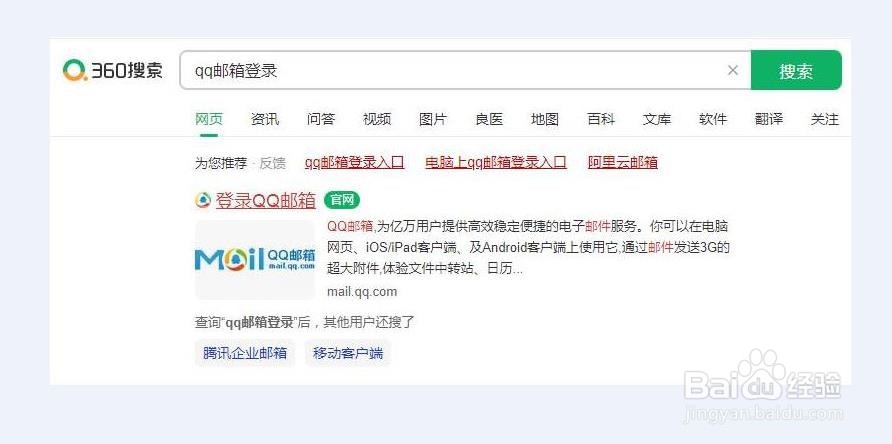892x444 pixels.
Task: Open the QQ邮箱 Mail logo thumbnail
Action: (255, 260)
